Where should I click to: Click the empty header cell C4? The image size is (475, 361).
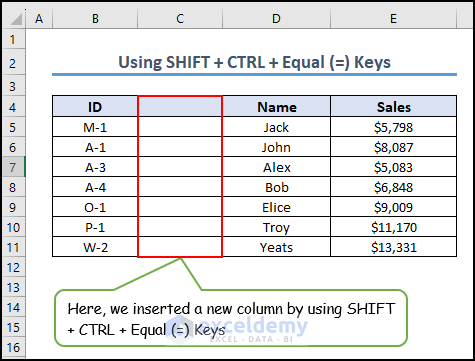pos(180,107)
